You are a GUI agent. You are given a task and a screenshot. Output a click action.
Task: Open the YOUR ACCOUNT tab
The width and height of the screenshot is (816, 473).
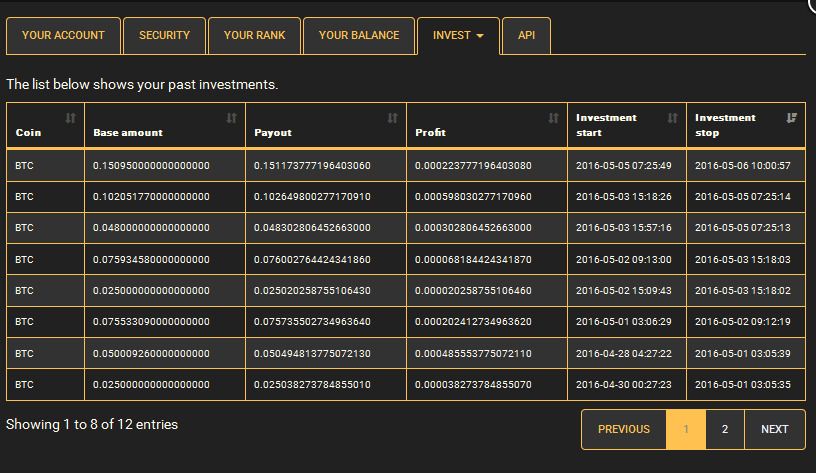63,35
